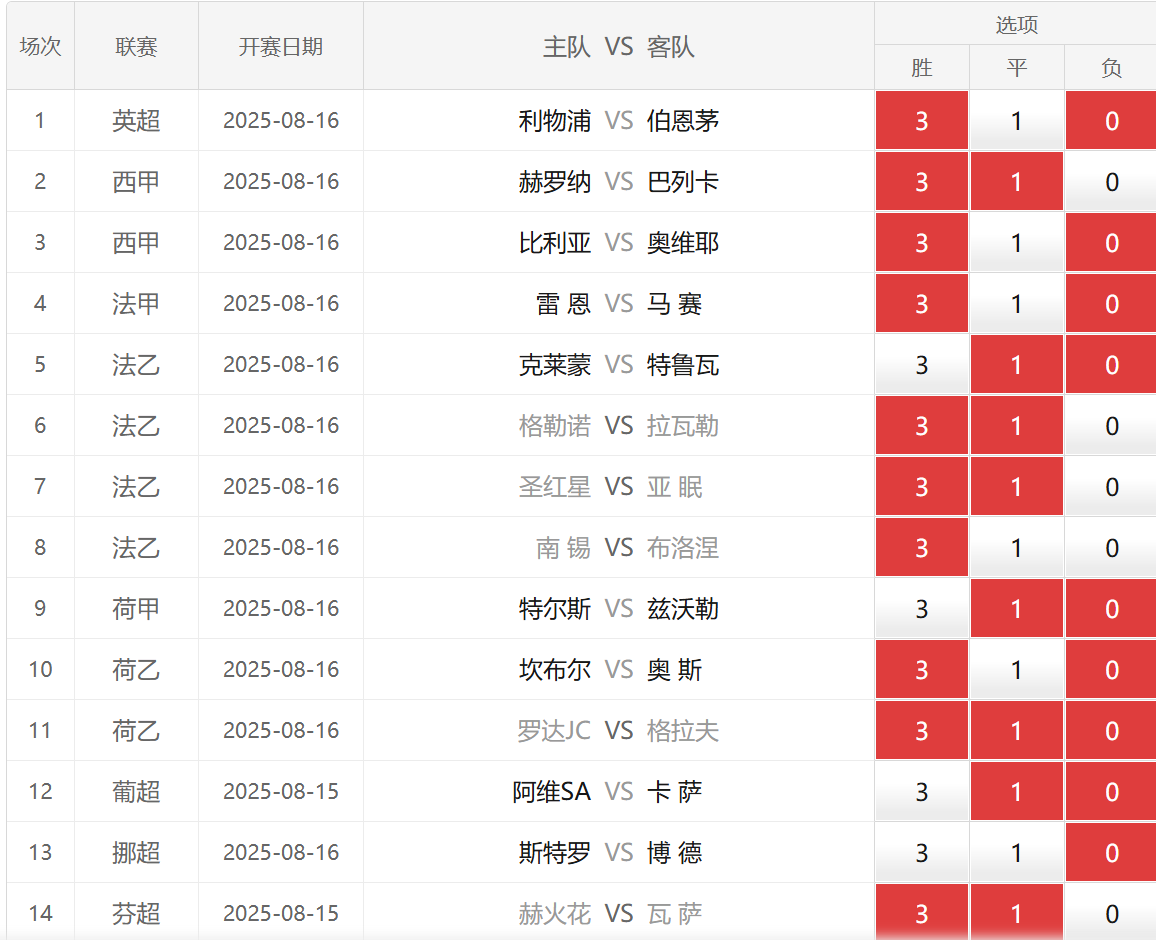The image size is (1156, 940).
Task: Toggle 平 (1) for 阿维SA VS 卡萨
Action: click(x=1017, y=792)
